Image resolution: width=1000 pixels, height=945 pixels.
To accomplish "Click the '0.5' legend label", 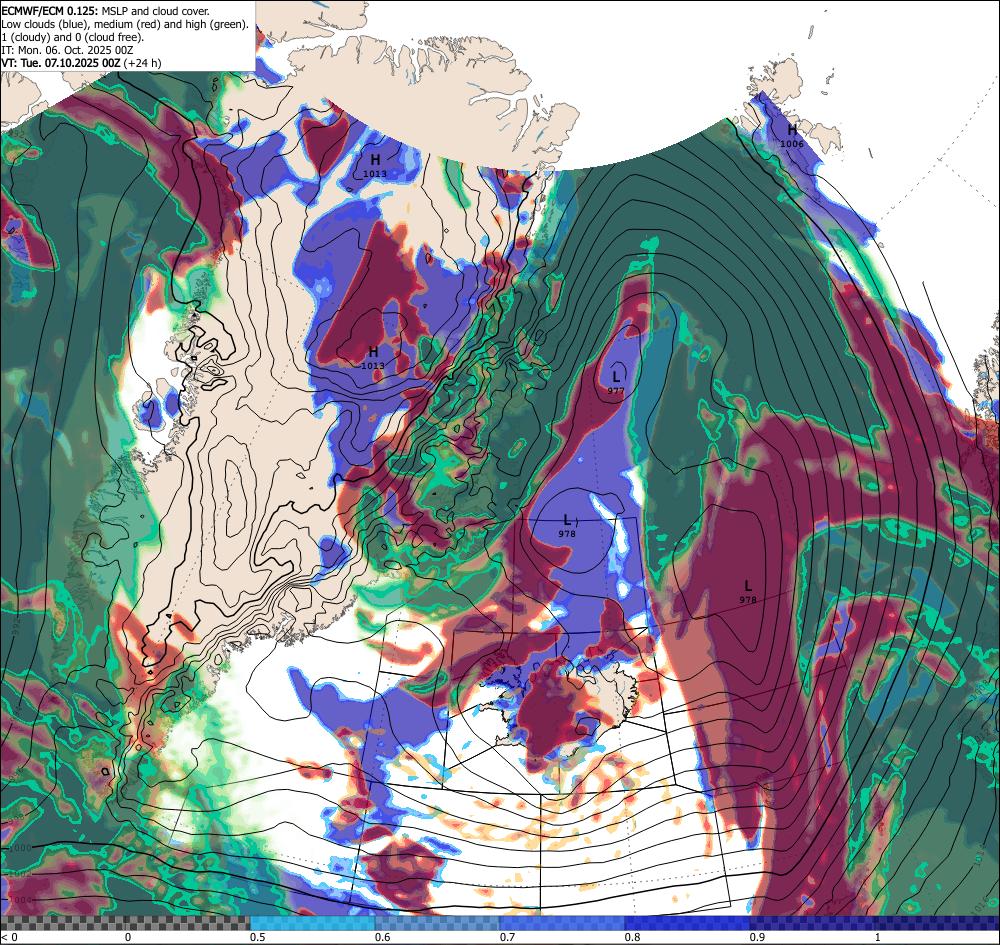I will 258,937.
